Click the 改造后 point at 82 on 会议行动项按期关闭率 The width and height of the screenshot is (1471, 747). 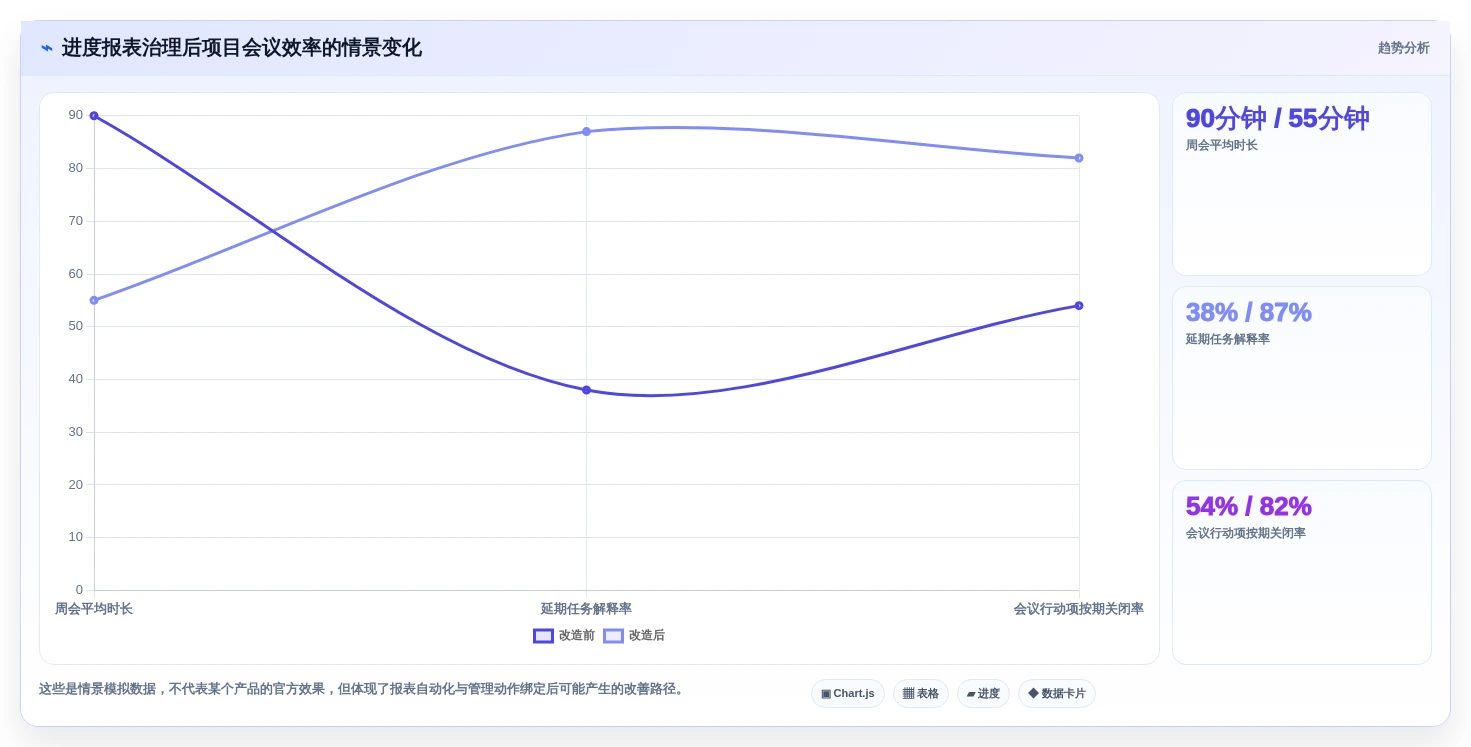1079,158
